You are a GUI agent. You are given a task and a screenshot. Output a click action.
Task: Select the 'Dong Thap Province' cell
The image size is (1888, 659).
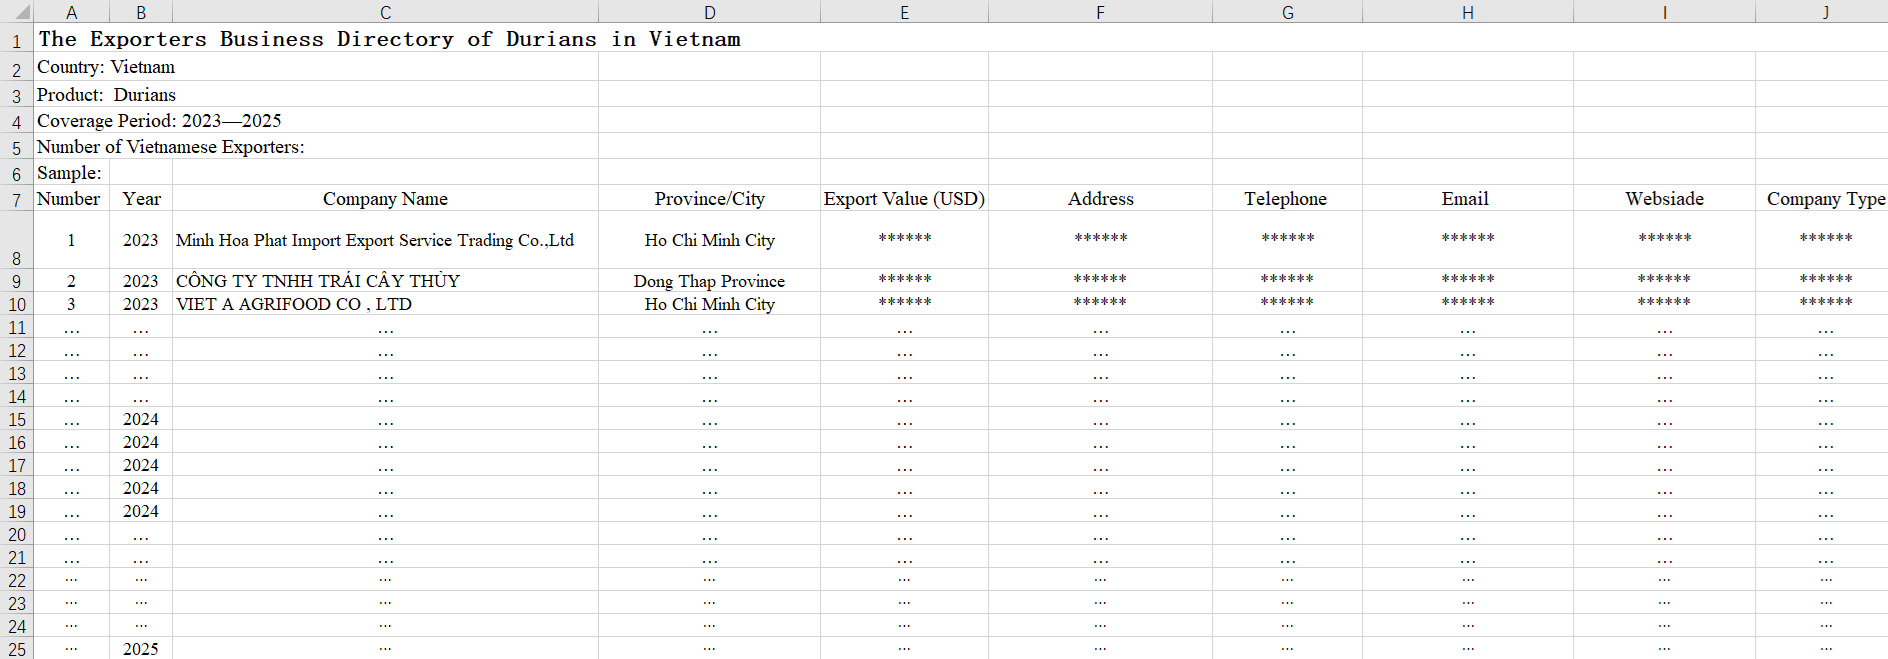pyautogui.click(x=709, y=281)
